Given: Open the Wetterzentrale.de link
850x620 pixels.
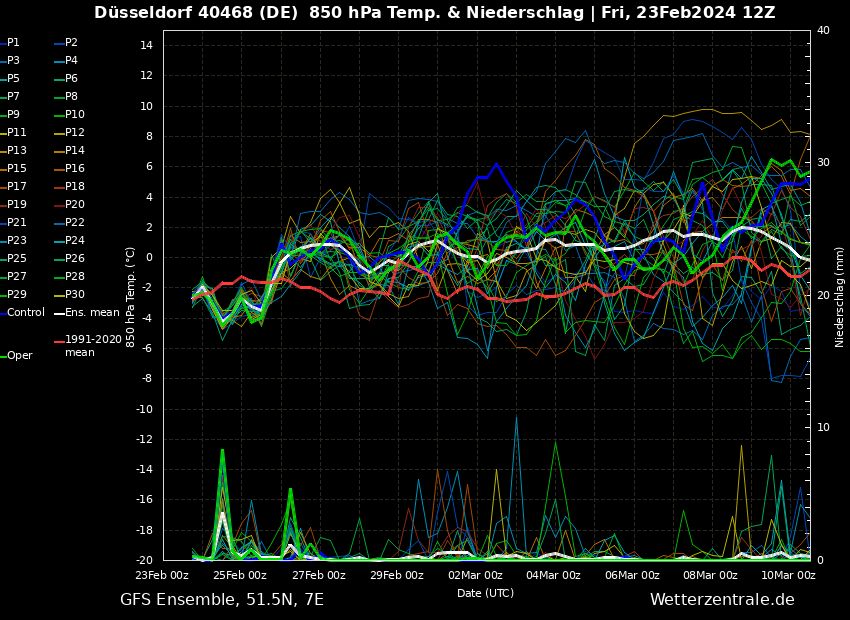Looking at the screenshot, I should tap(722, 600).
